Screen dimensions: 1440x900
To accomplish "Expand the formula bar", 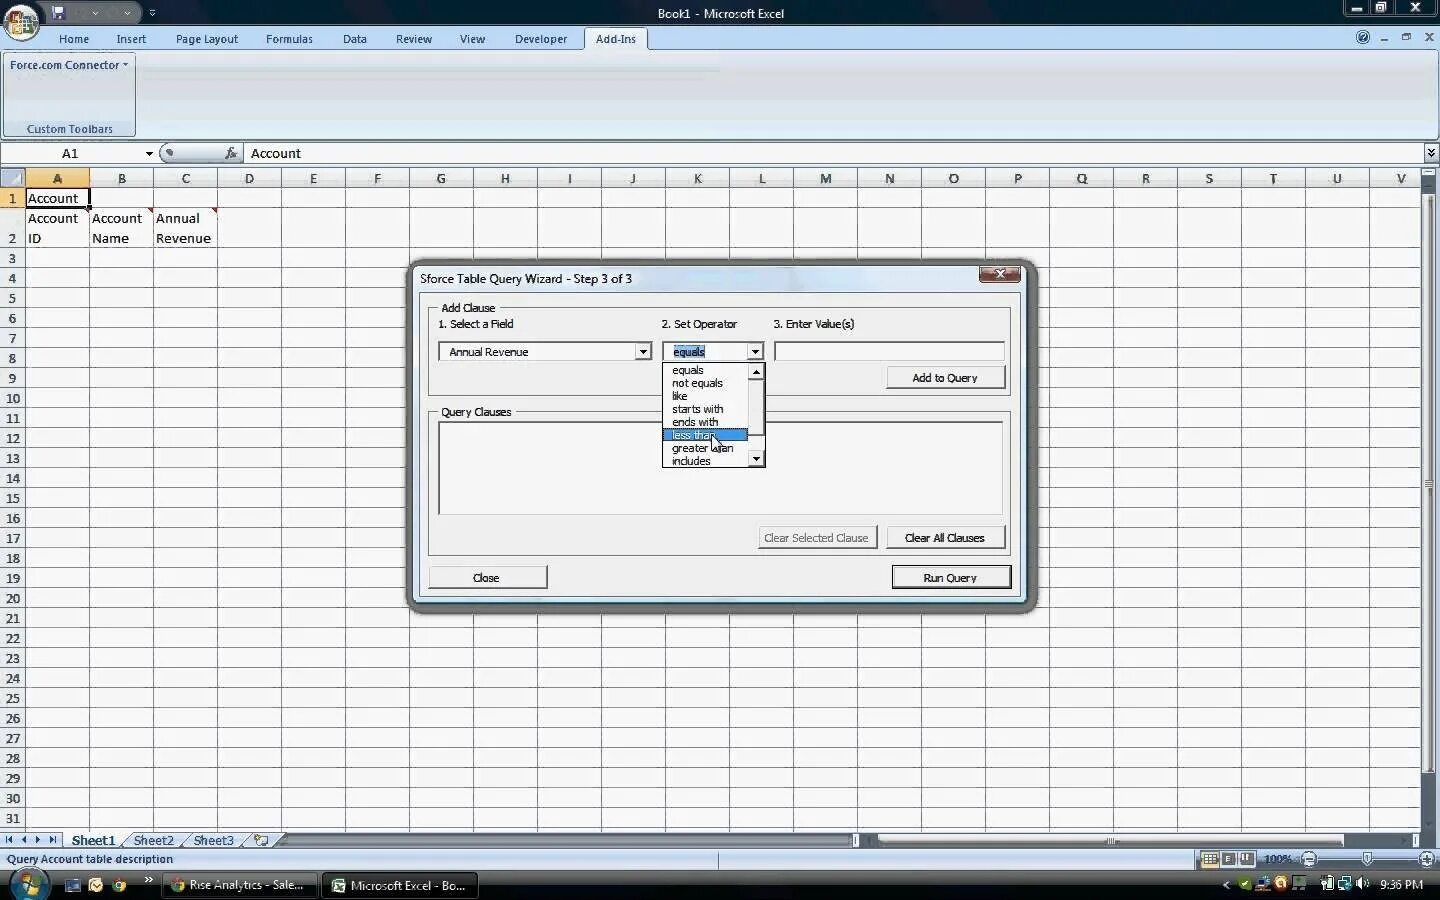I will click(x=1431, y=153).
